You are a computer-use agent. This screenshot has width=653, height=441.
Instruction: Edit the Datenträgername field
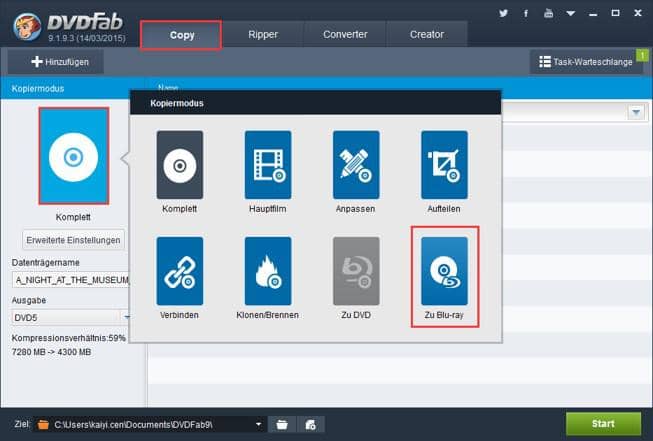click(71, 280)
